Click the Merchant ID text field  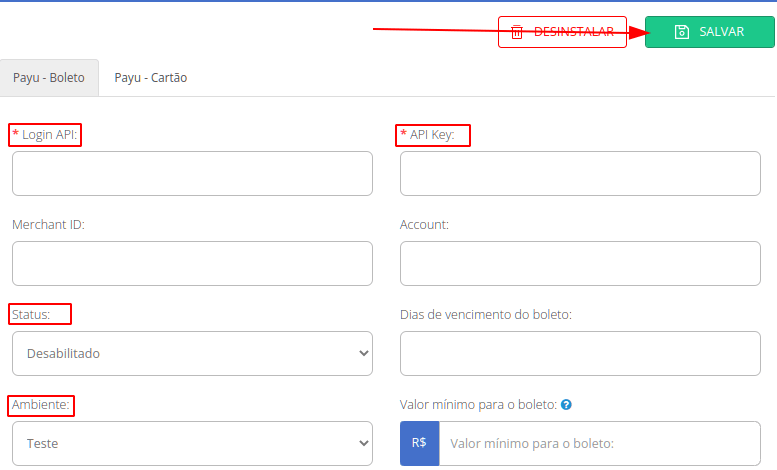coord(192,263)
